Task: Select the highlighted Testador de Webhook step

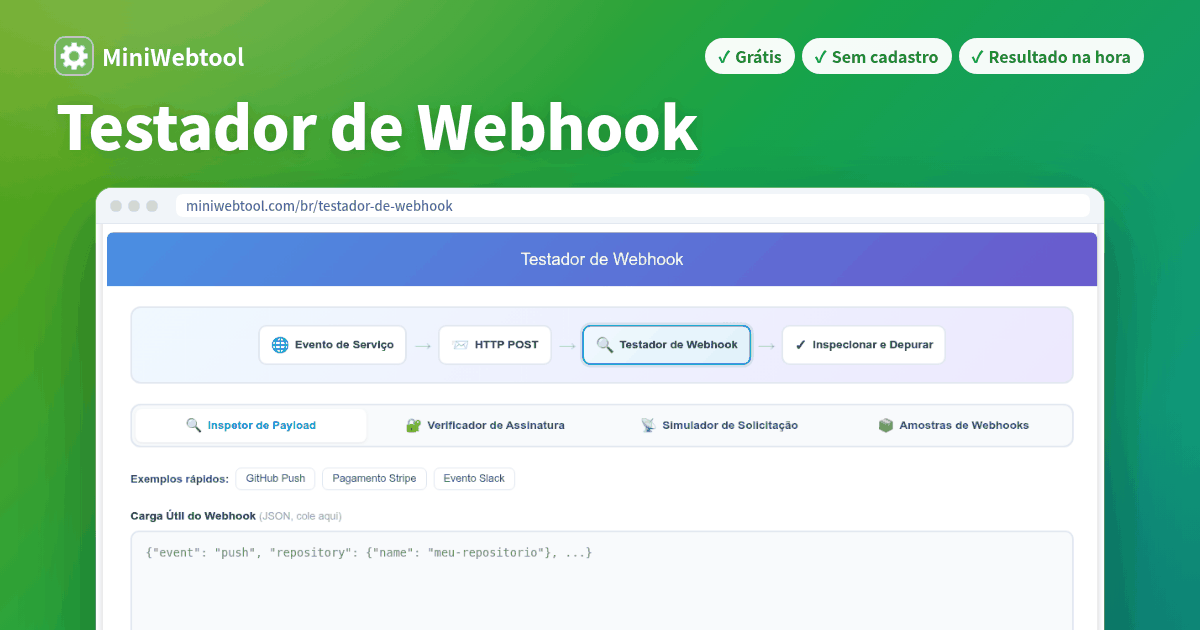Action: tap(666, 345)
